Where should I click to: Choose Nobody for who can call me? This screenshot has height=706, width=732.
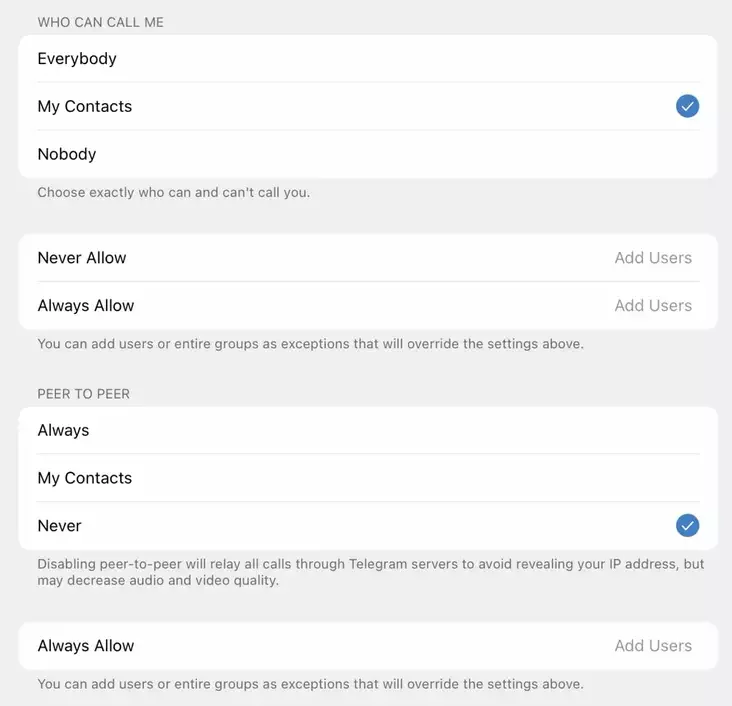[x=368, y=154]
